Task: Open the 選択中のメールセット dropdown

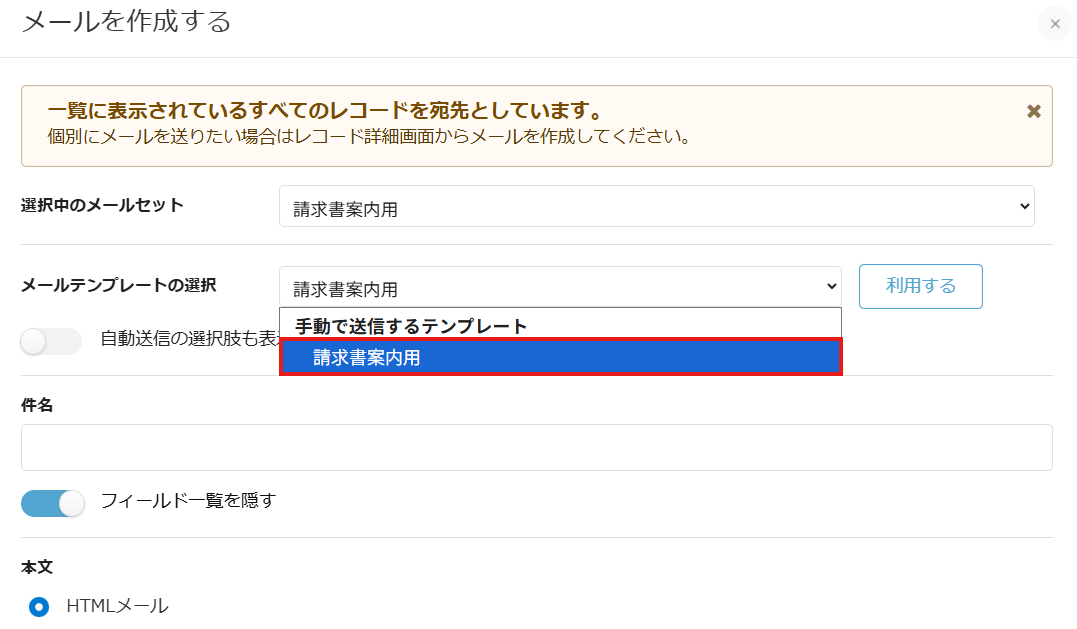Action: click(656, 206)
